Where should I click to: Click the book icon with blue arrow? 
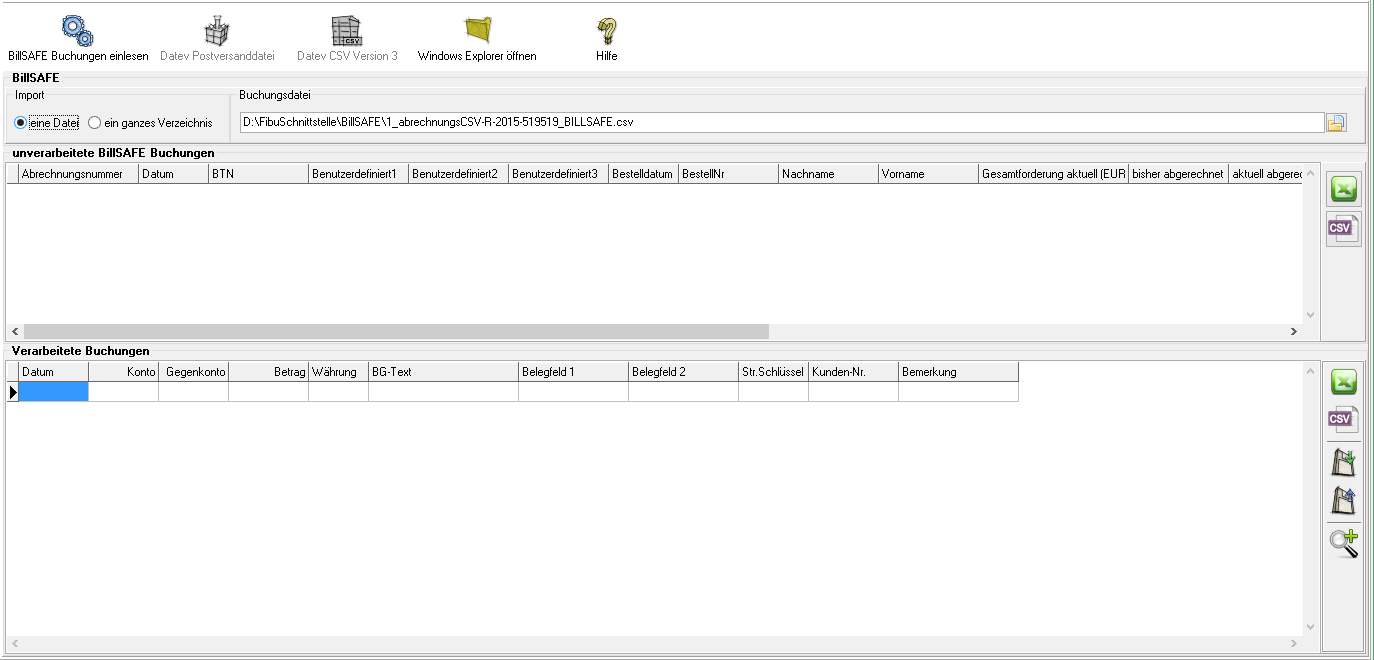[x=1343, y=499]
